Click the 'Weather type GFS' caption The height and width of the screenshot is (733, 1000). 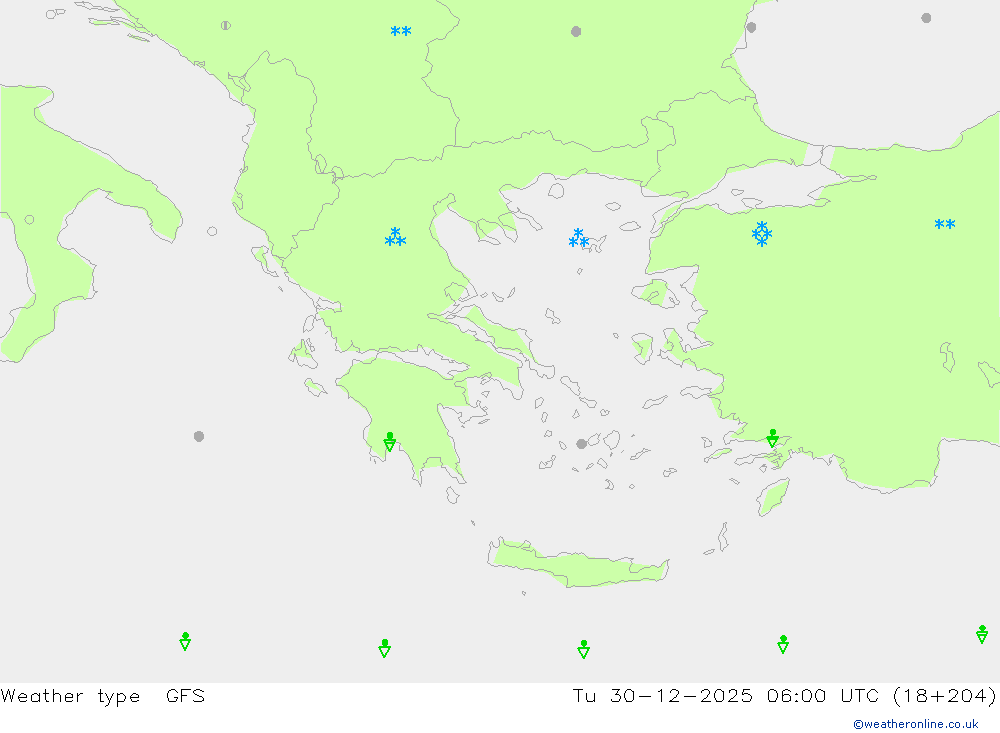(103, 695)
